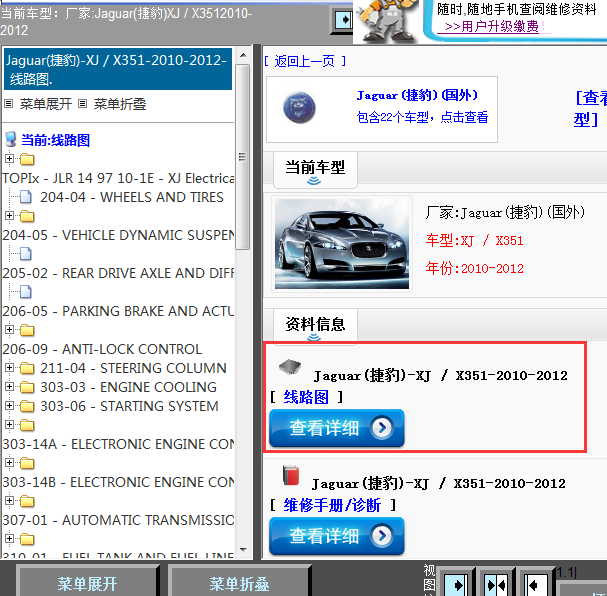The height and width of the screenshot is (596, 607).
Task: Click tree scrollbar up arrow
Action: pos(243,55)
